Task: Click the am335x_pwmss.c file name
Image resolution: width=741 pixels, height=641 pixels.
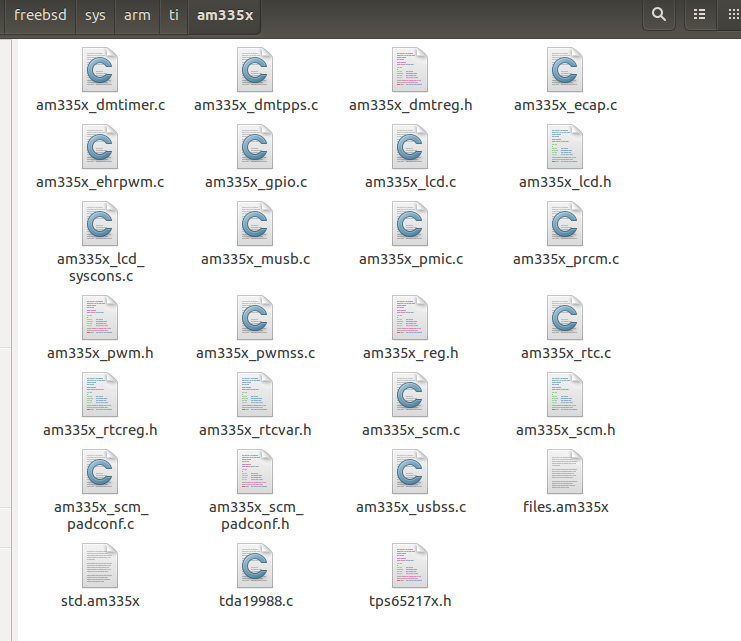Action: point(256,353)
